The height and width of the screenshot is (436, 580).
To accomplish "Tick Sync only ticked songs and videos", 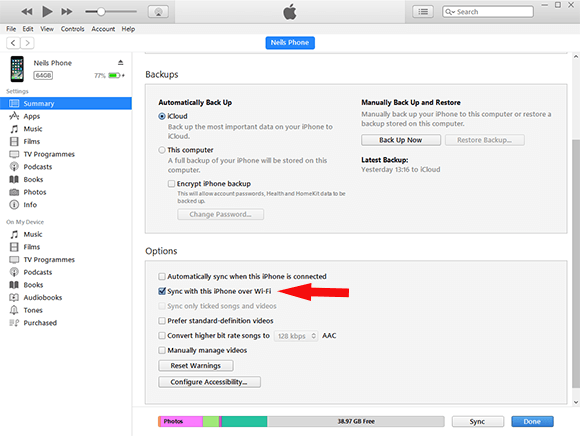I will pyautogui.click(x=162, y=306).
